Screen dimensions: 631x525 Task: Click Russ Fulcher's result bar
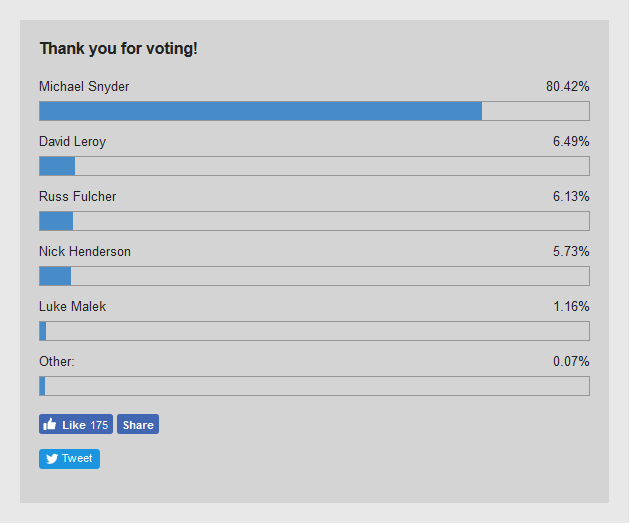point(314,221)
